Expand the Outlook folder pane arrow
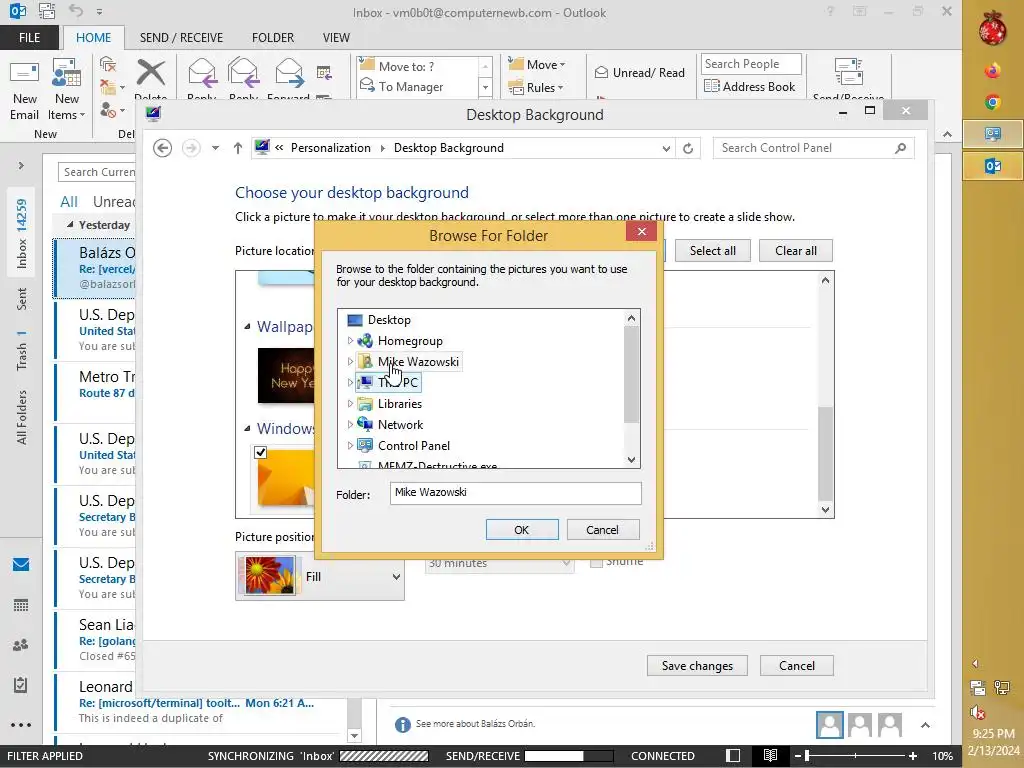The width and height of the screenshot is (1024, 768). coord(21,166)
